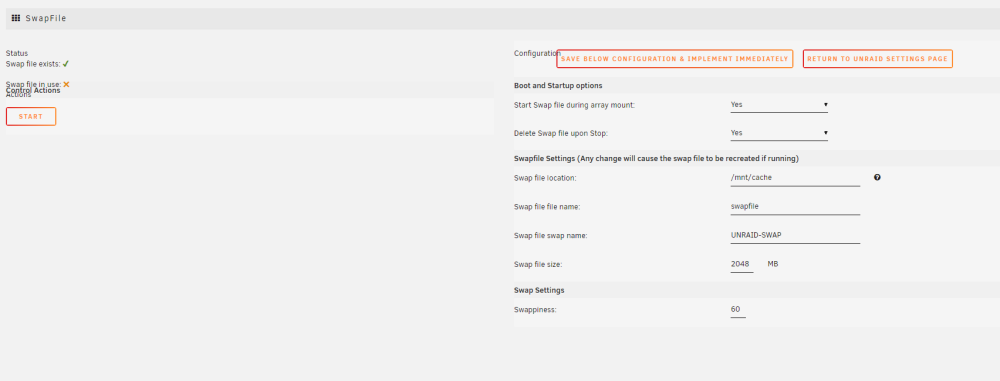Viewport: 1000px width, 381px height.
Task: Click the Swap file size field showing 2048
Action: point(742,264)
